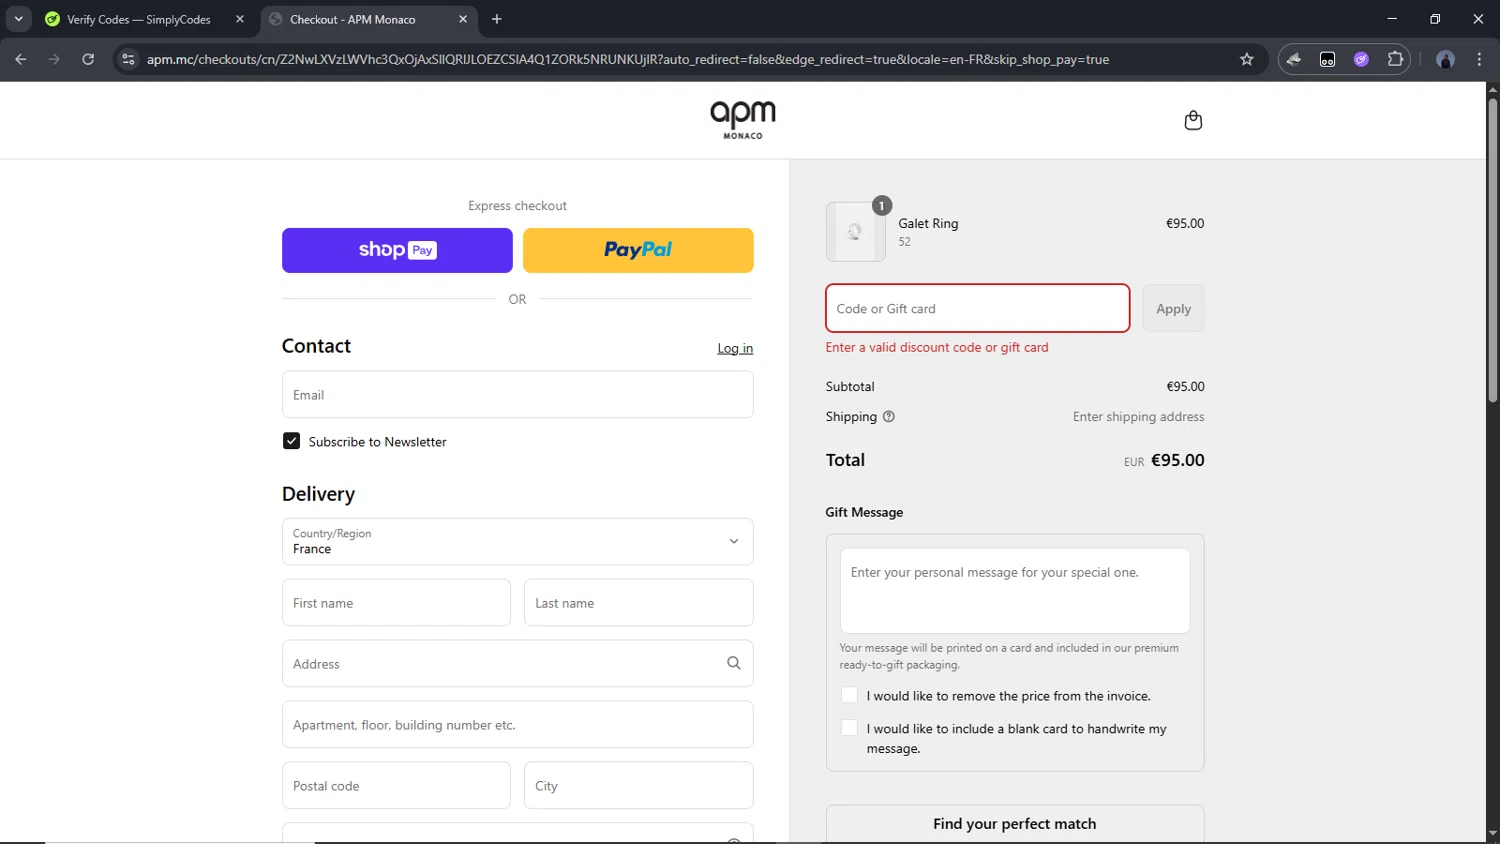This screenshot has height=844, width=1500.
Task: Click the Find your perfect match heading
Action: tap(1014, 824)
